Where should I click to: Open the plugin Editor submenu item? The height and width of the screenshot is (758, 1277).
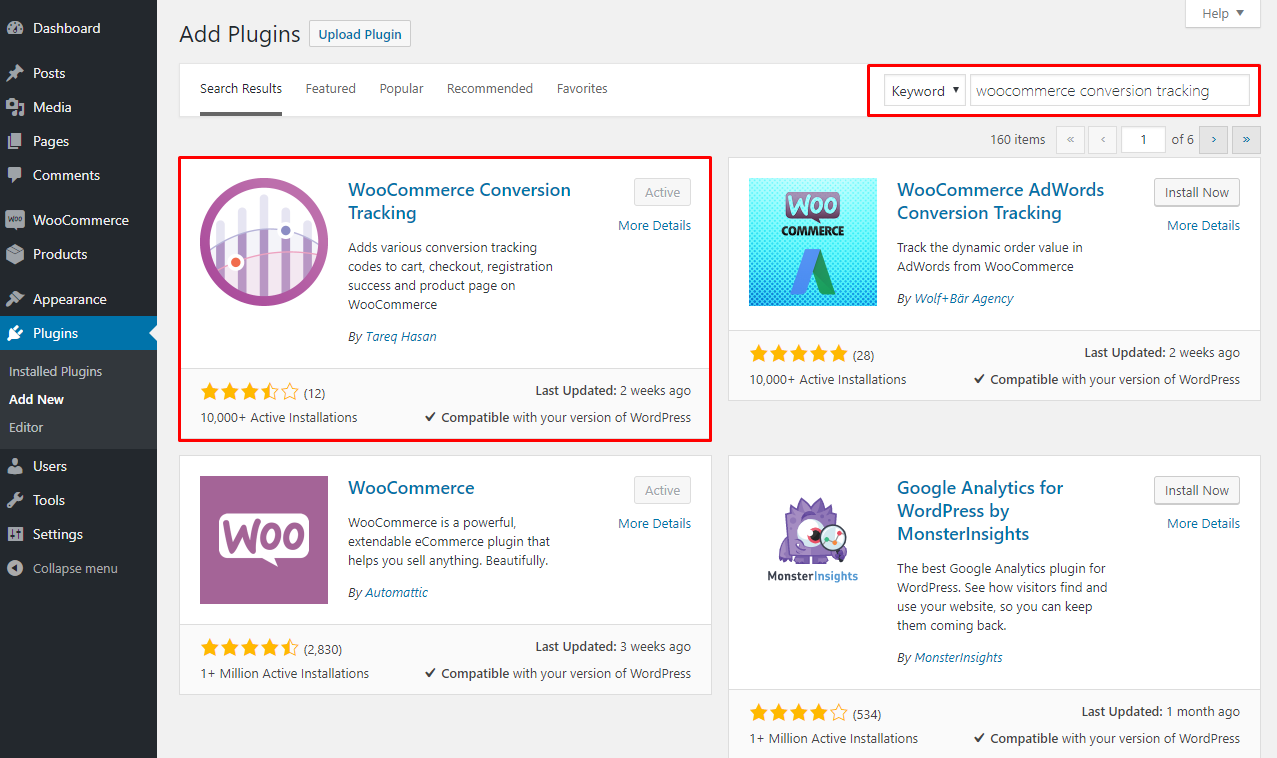(26, 427)
